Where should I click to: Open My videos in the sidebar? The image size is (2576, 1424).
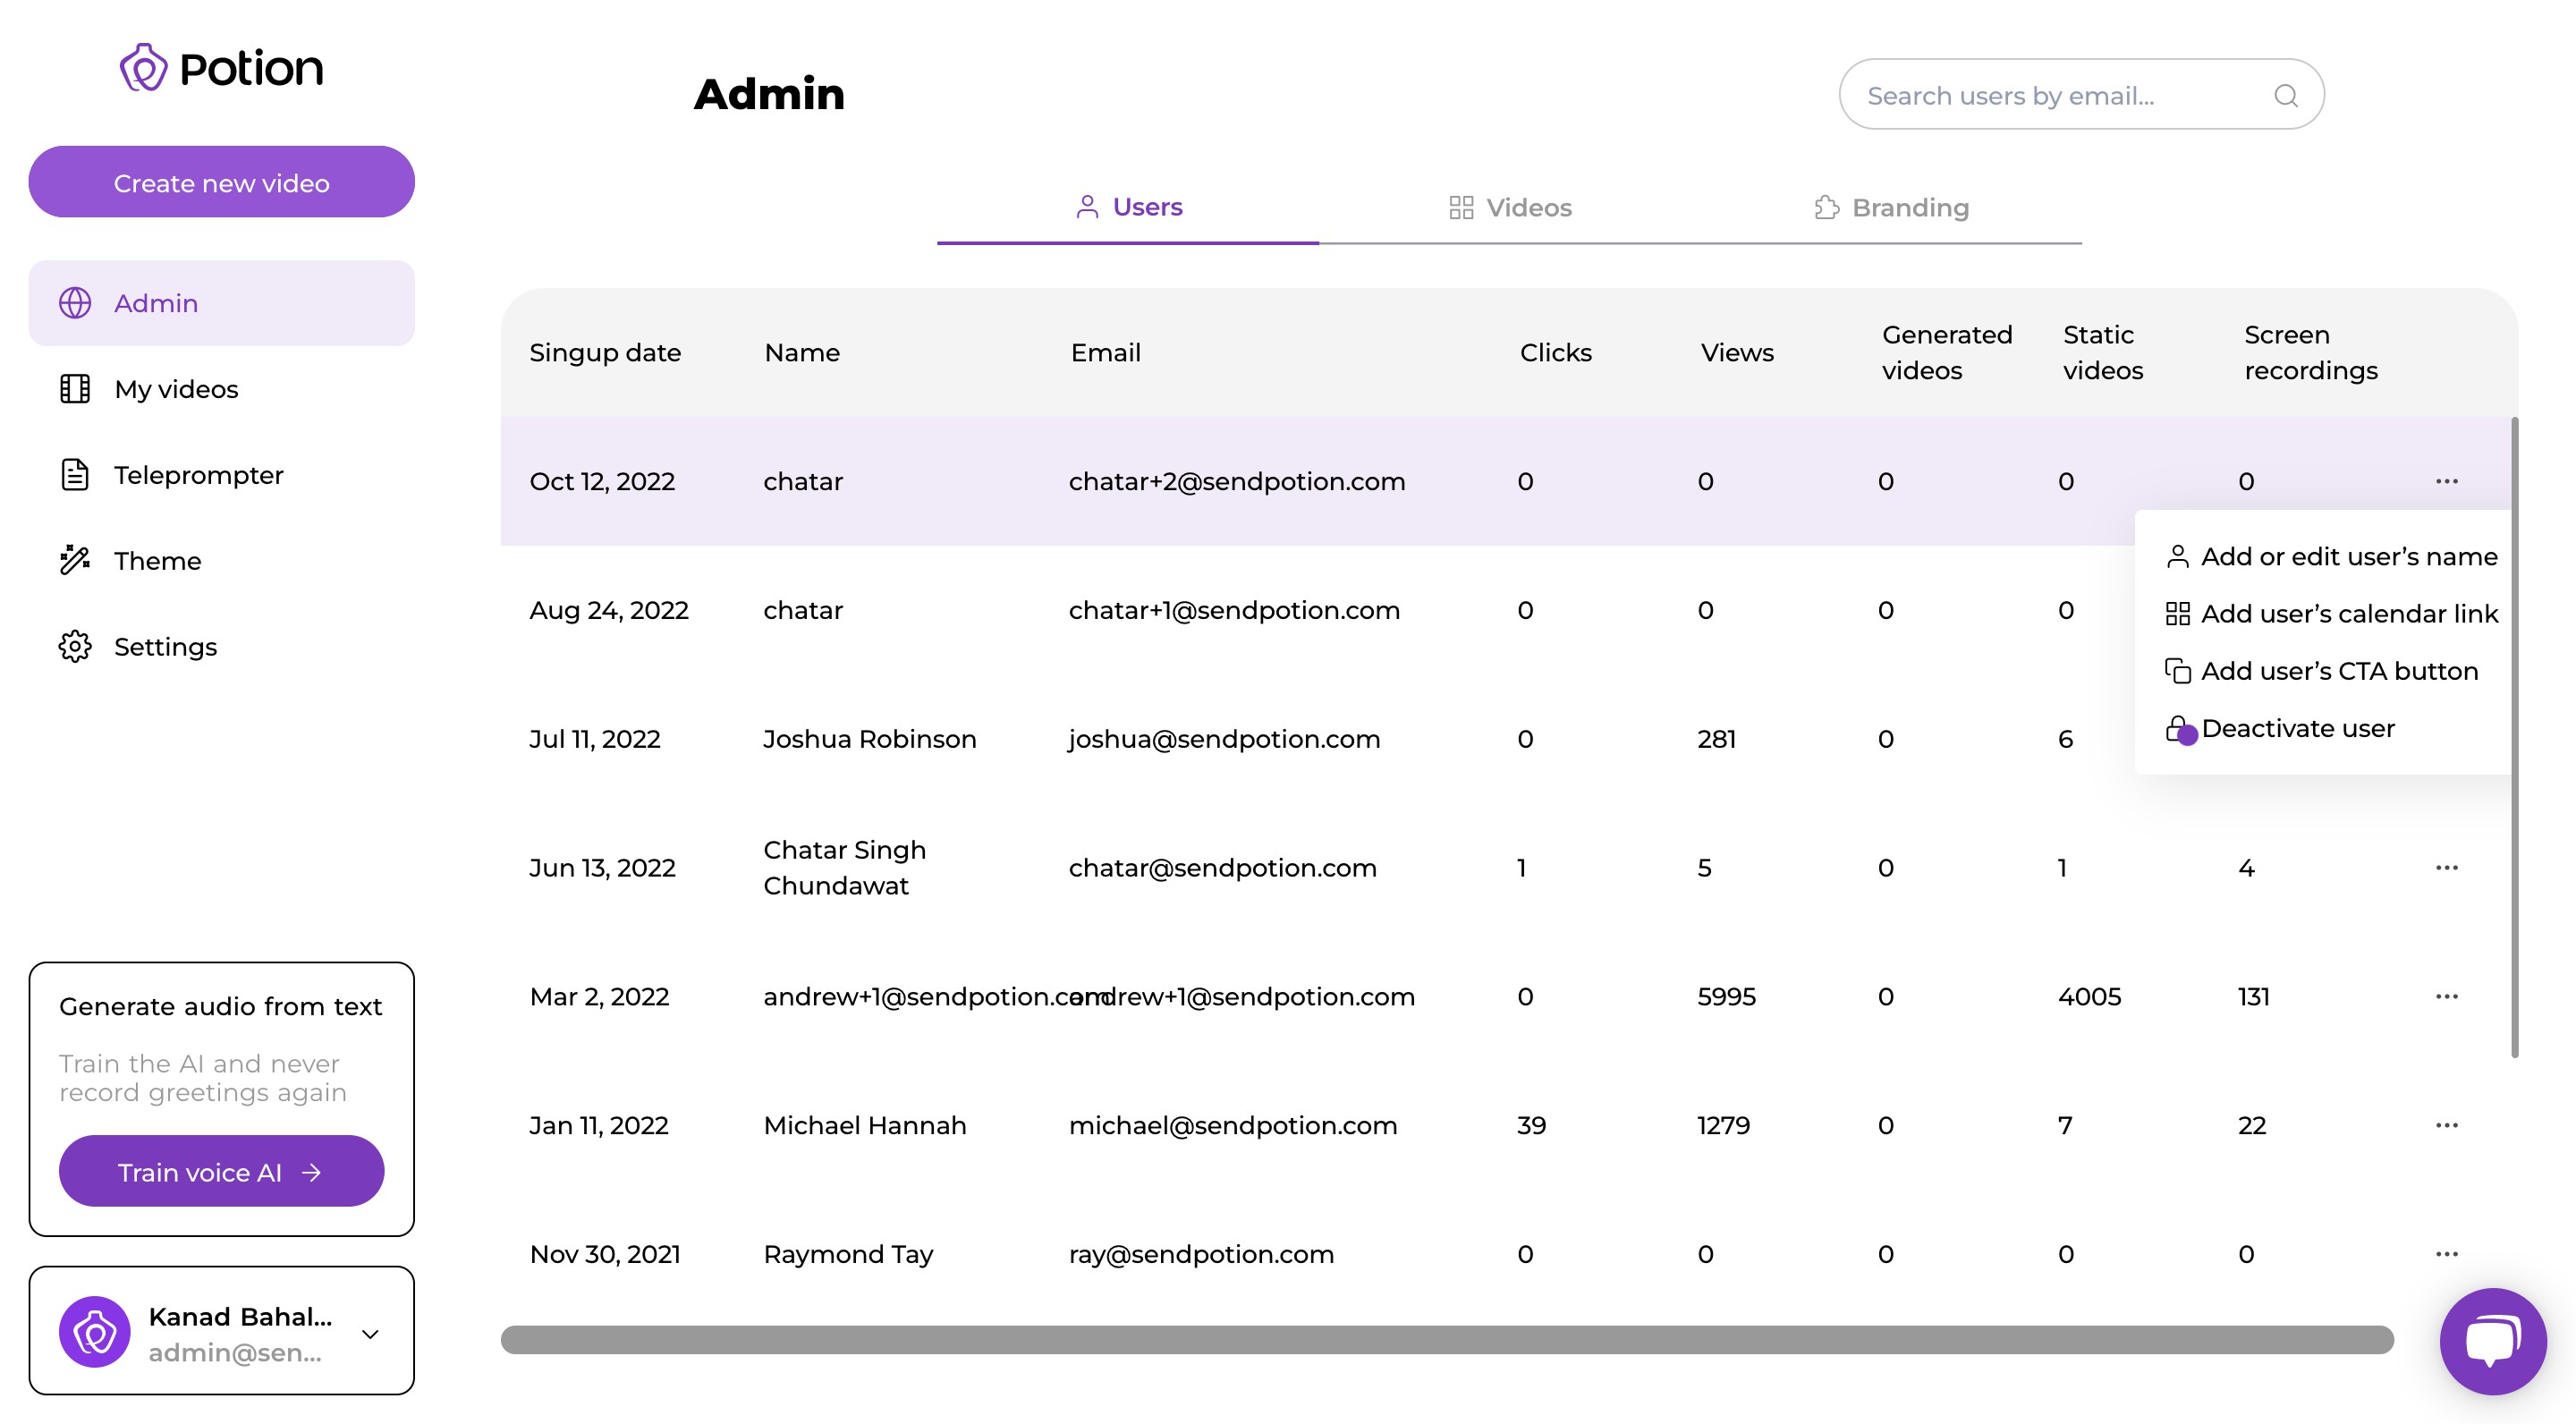coord(222,389)
